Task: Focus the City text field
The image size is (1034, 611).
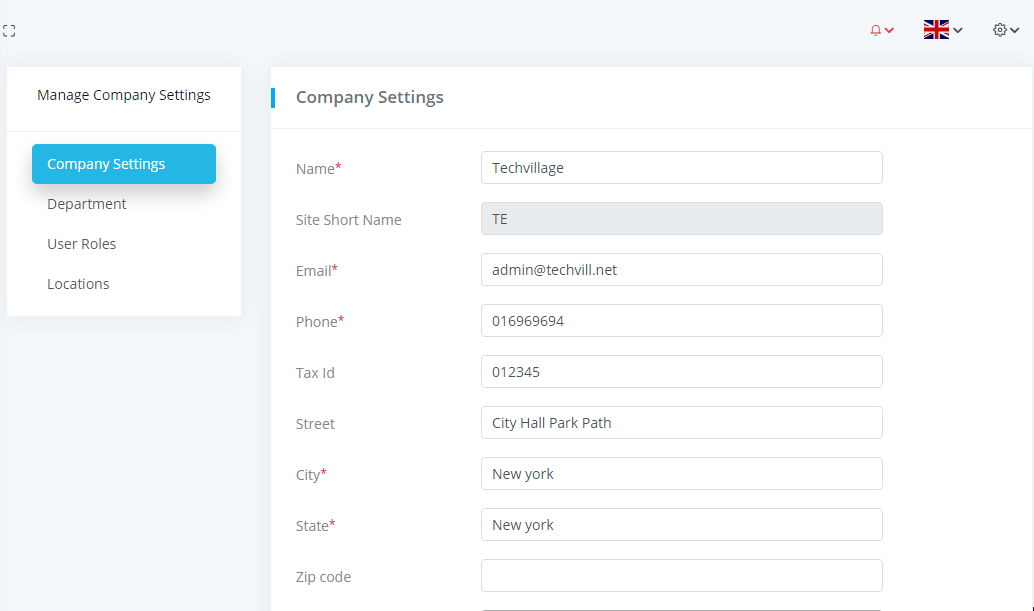Action: pyautogui.click(x=681, y=474)
